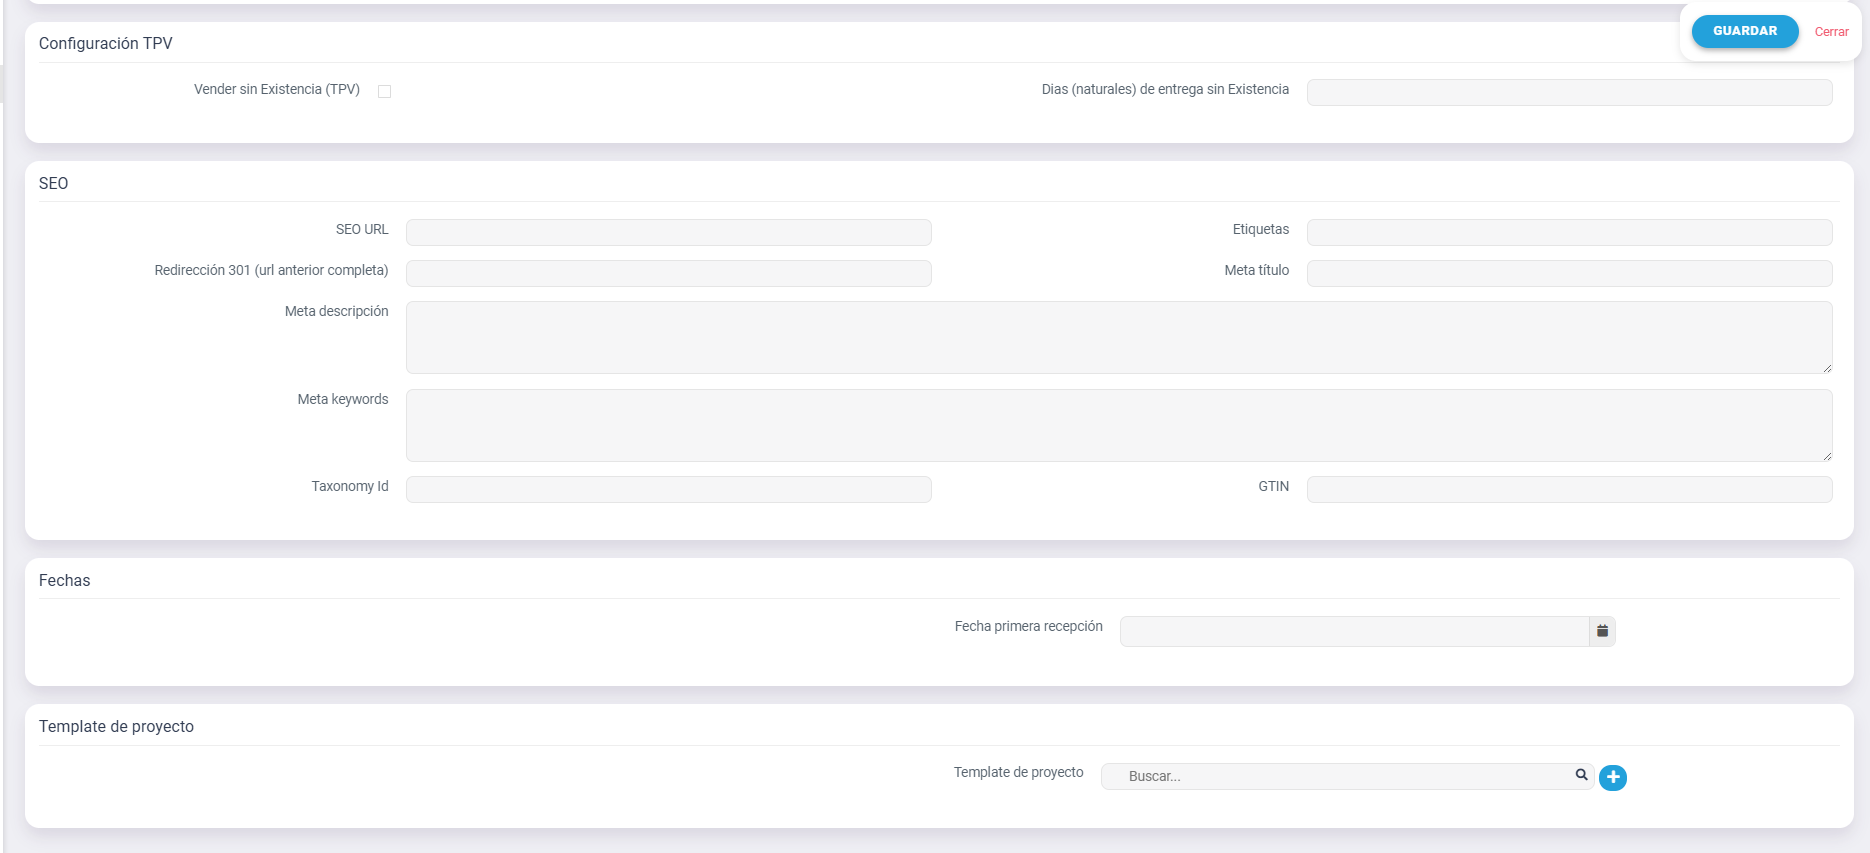Focus the SEO URL input field
The height and width of the screenshot is (853, 1870).
(x=668, y=232)
